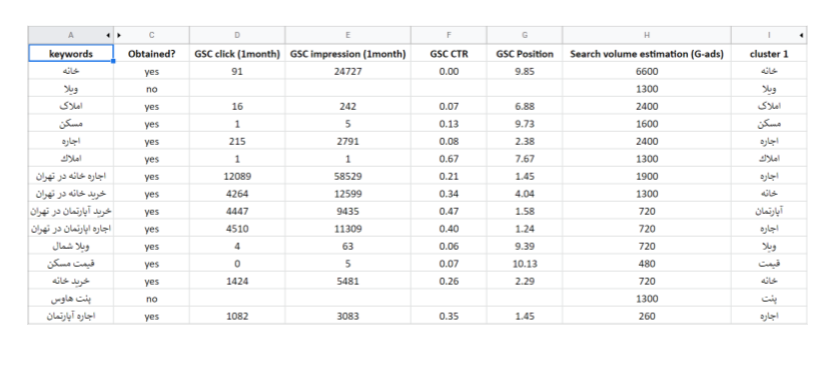Select position value 2.38

tap(525, 141)
